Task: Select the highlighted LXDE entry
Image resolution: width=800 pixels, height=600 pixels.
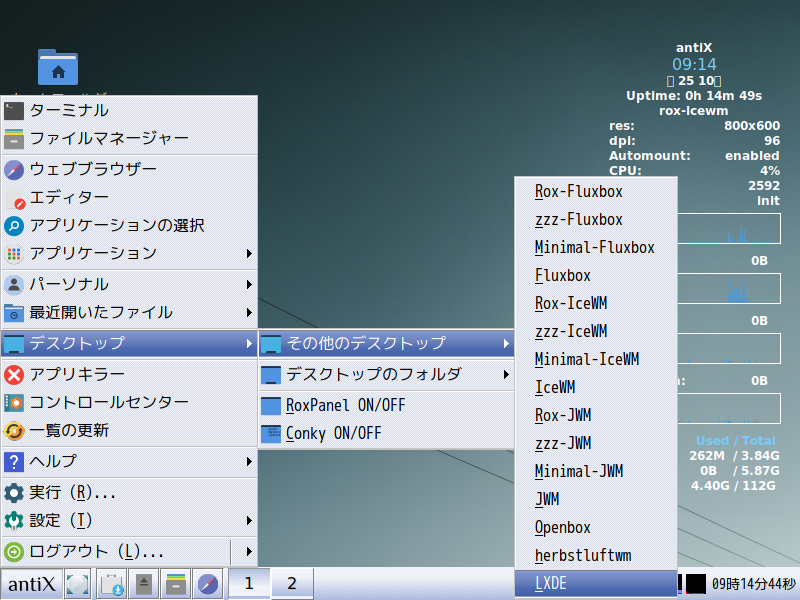Action: (596, 584)
